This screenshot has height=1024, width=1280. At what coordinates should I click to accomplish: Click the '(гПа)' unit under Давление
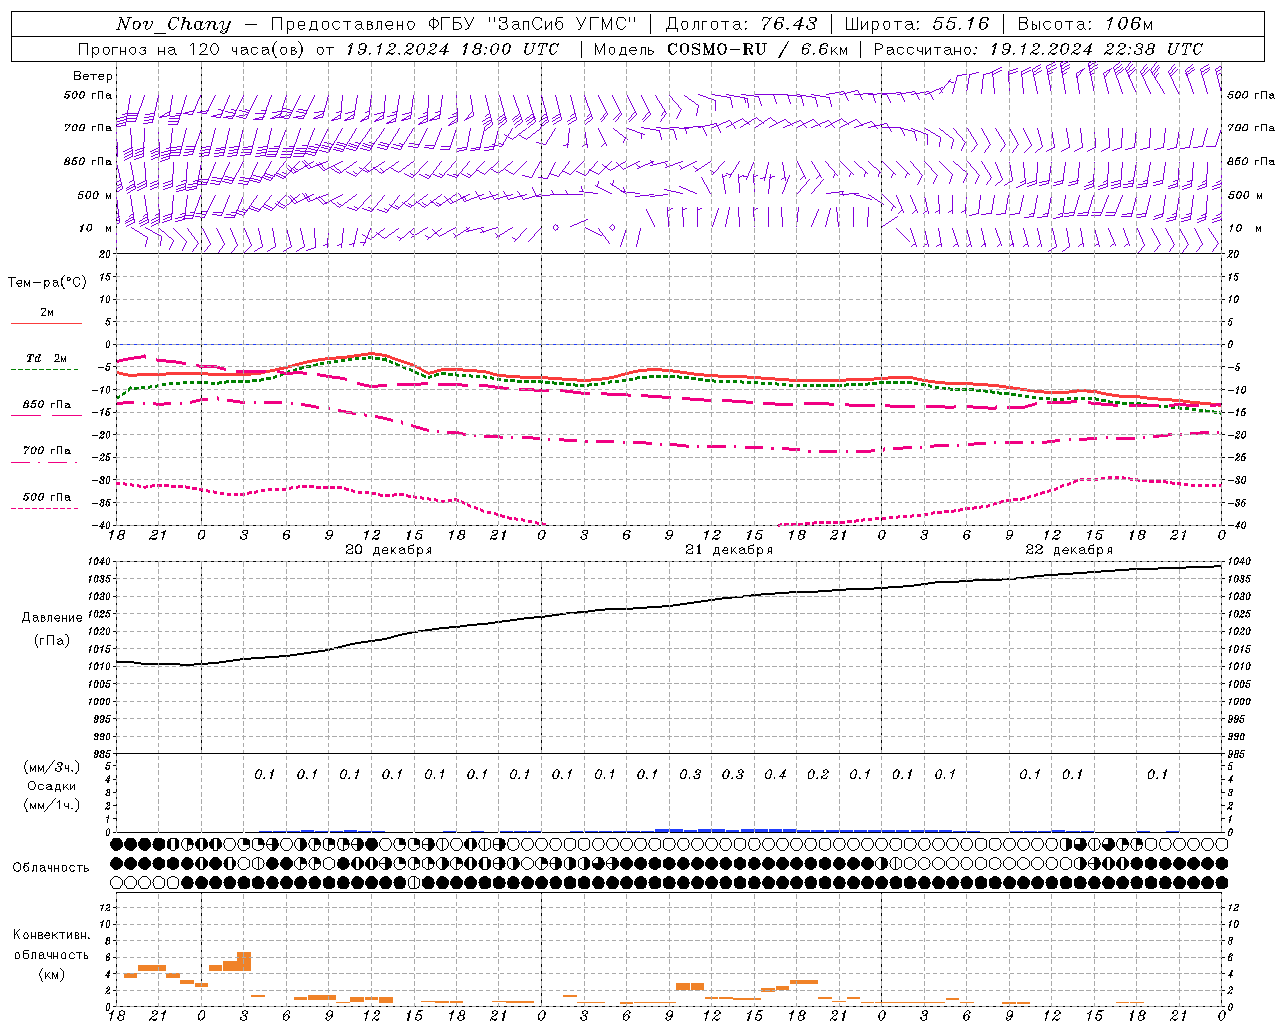(x=52, y=641)
